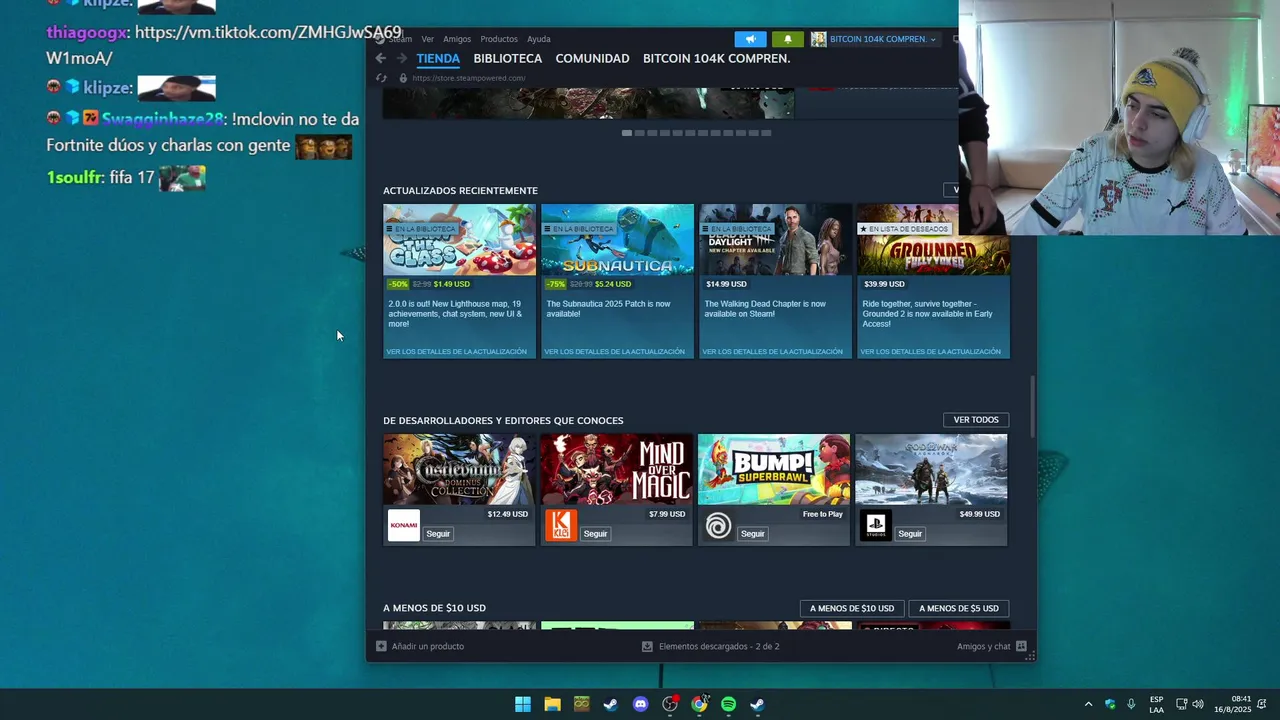The image size is (1280, 720).
Task: Click Seguir next to PlayStation Studios
Action: 910,534
